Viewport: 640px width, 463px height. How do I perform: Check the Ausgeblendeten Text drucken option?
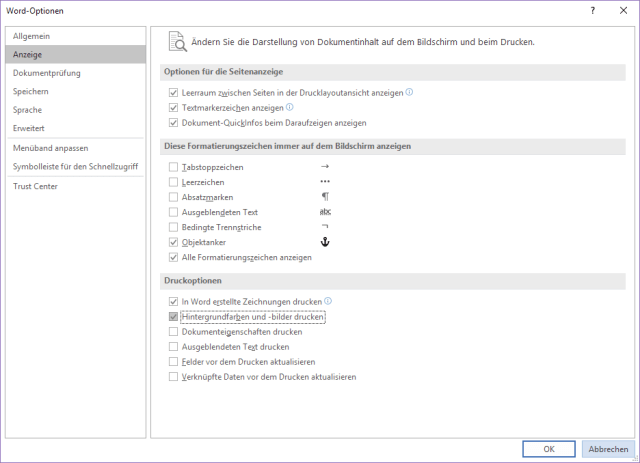click(174, 347)
